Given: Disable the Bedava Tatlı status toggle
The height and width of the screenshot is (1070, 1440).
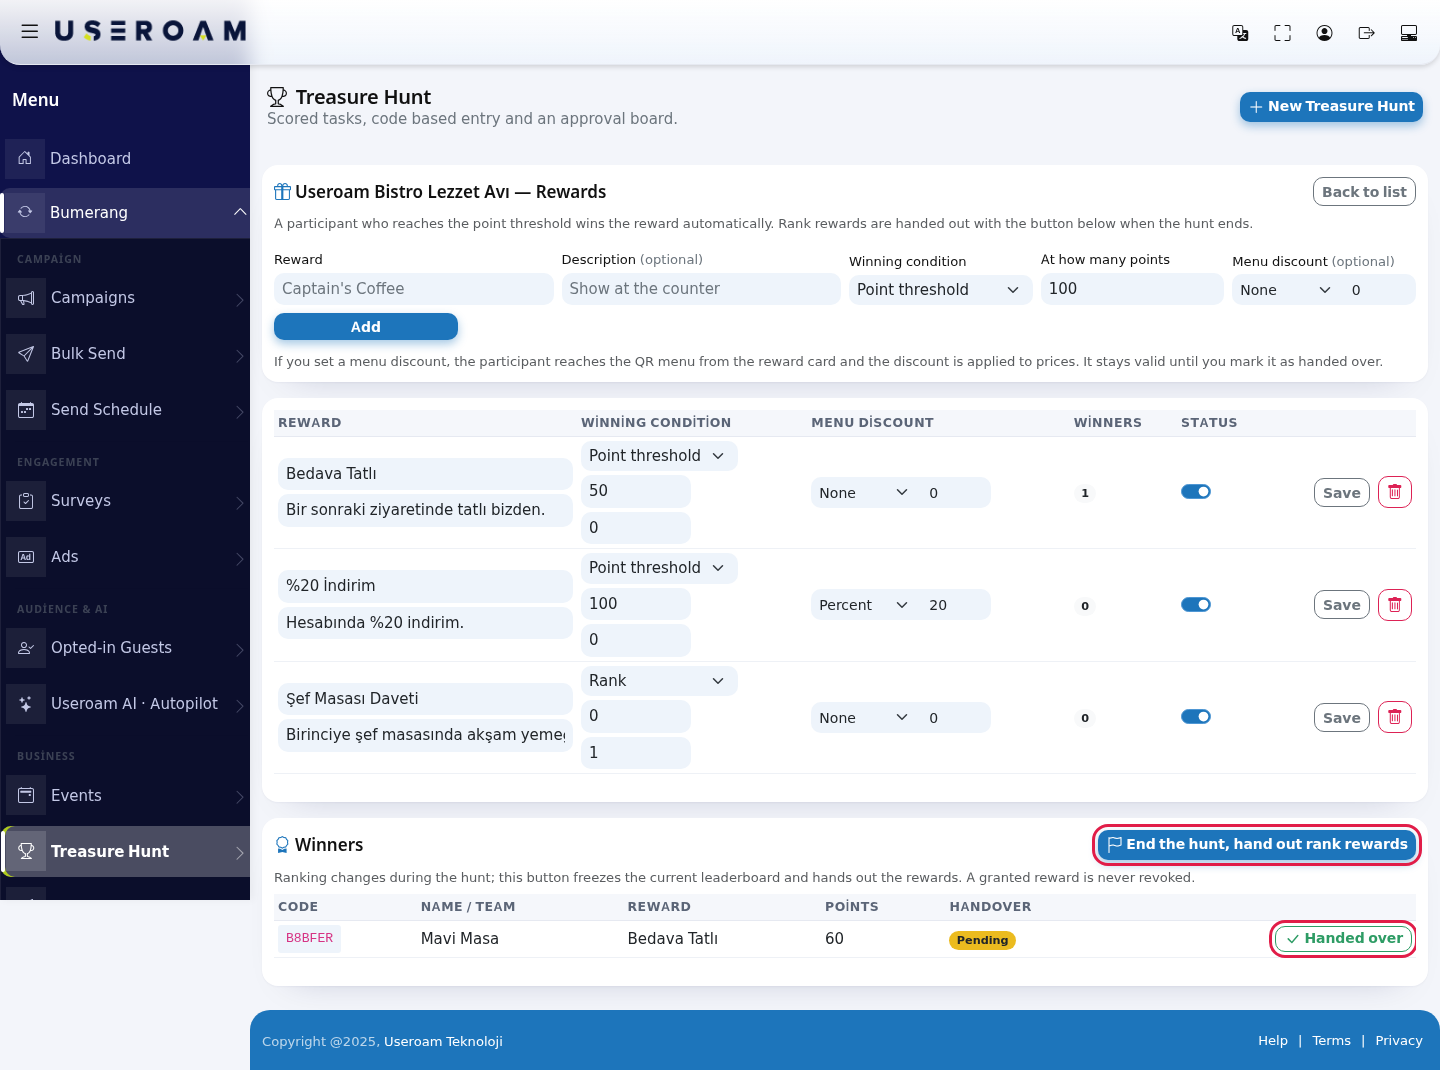Looking at the screenshot, I should [1196, 492].
